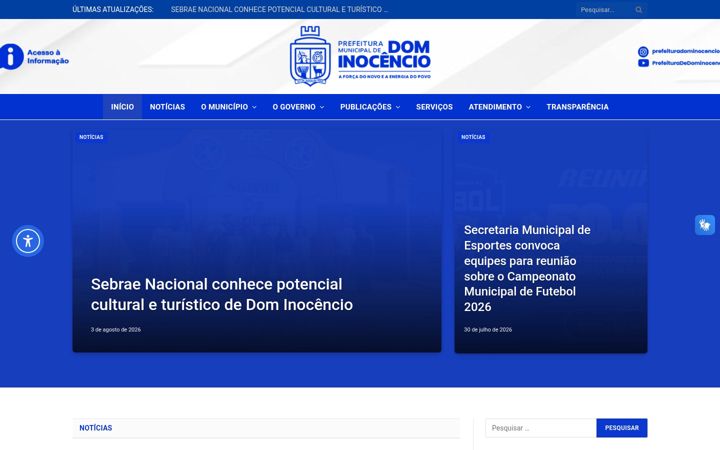Open the Acesso à Informação icon
720x450 pixels.
click(11, 56)
